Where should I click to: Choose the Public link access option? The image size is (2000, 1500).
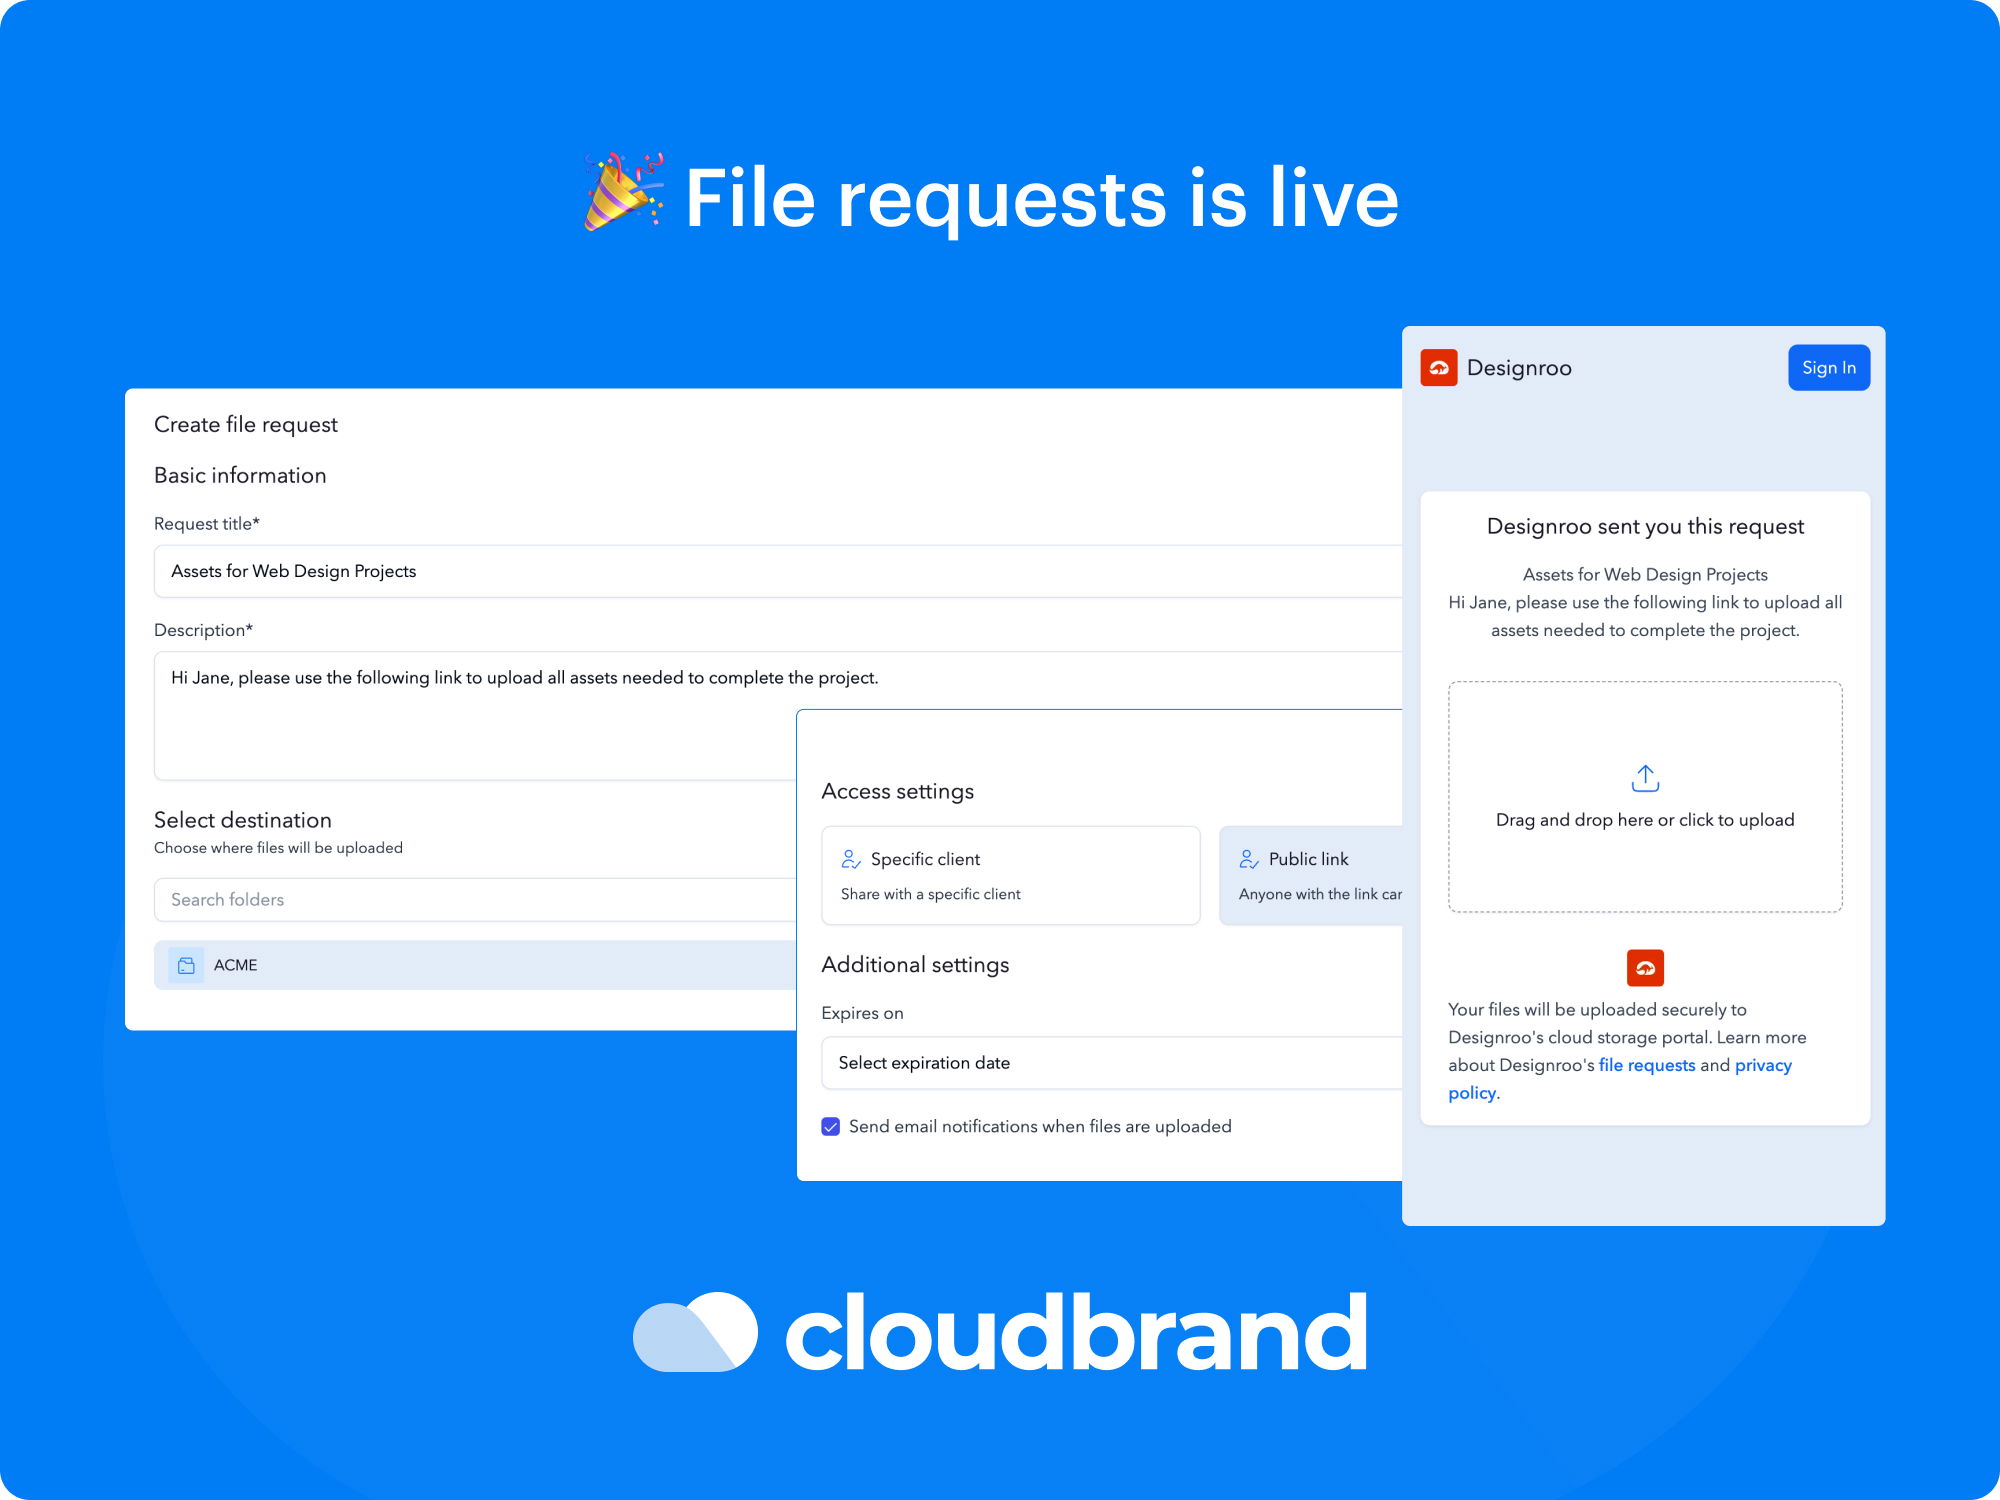point(1311,875)
